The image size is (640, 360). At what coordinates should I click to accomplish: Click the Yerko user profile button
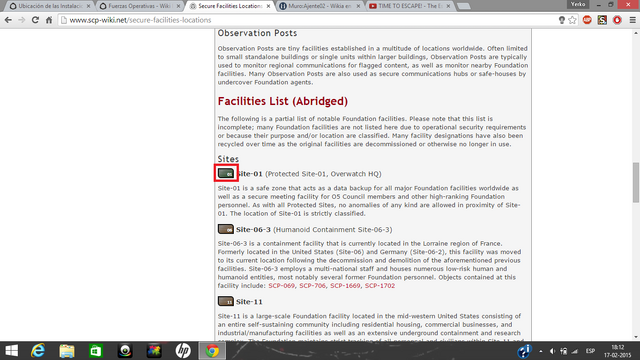(x=578, y=4)
